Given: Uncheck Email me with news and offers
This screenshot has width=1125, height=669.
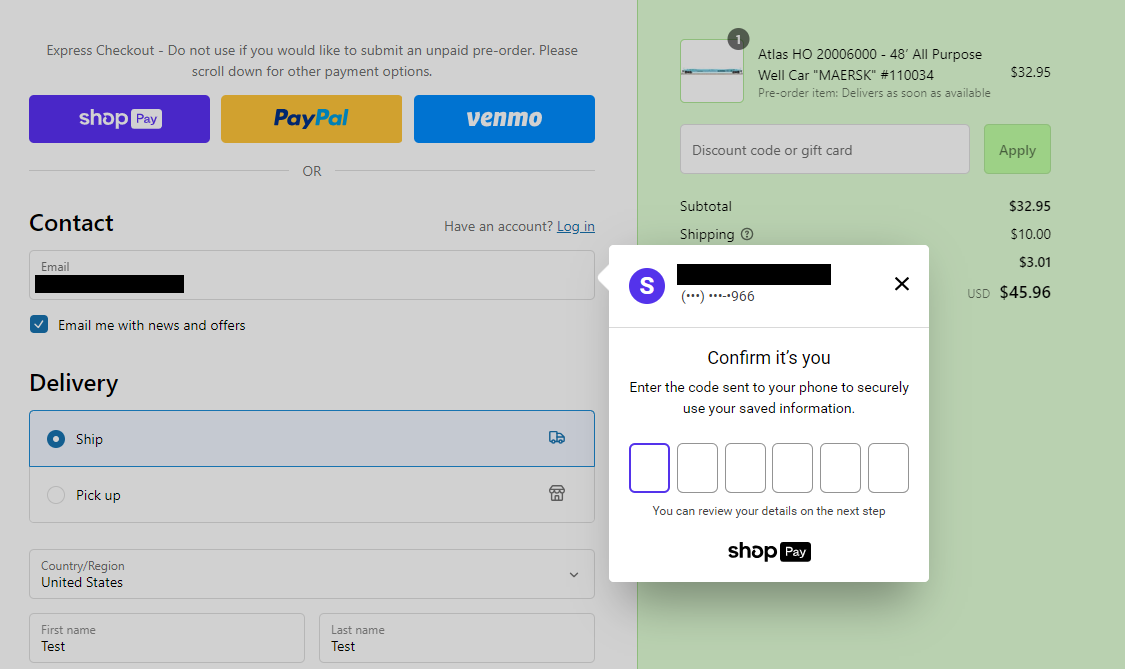Looking at the screenshot, I should click(39, 324).
